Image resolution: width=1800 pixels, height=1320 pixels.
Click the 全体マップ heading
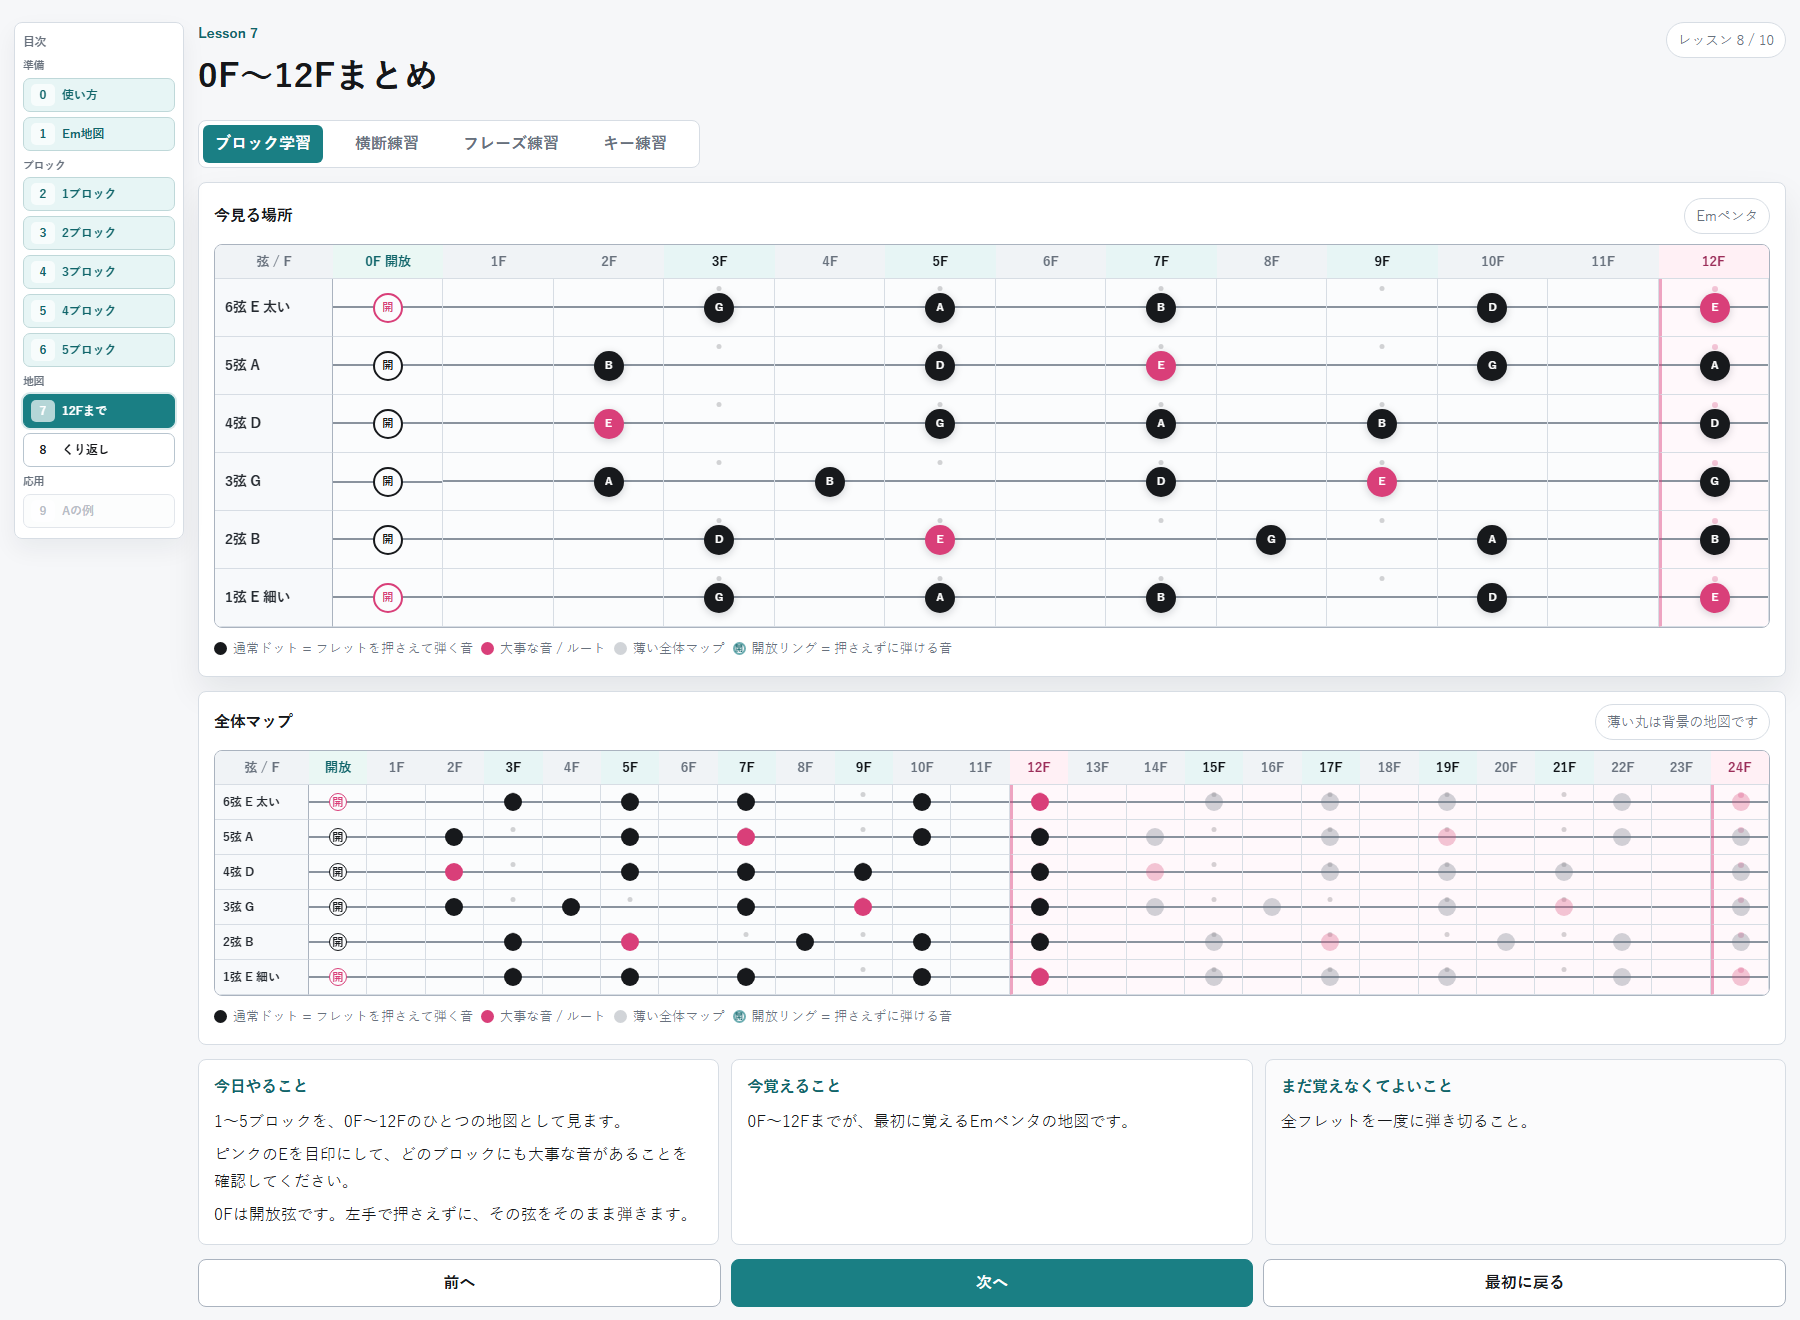pos(254,722)
